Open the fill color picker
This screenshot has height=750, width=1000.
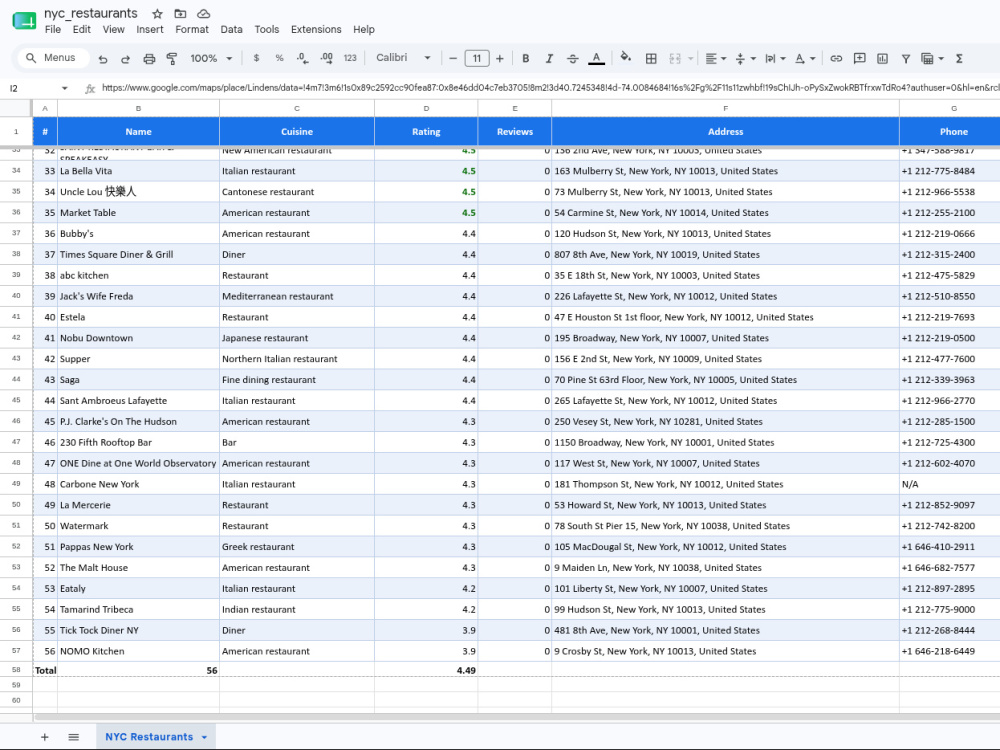tap(626, 57)
